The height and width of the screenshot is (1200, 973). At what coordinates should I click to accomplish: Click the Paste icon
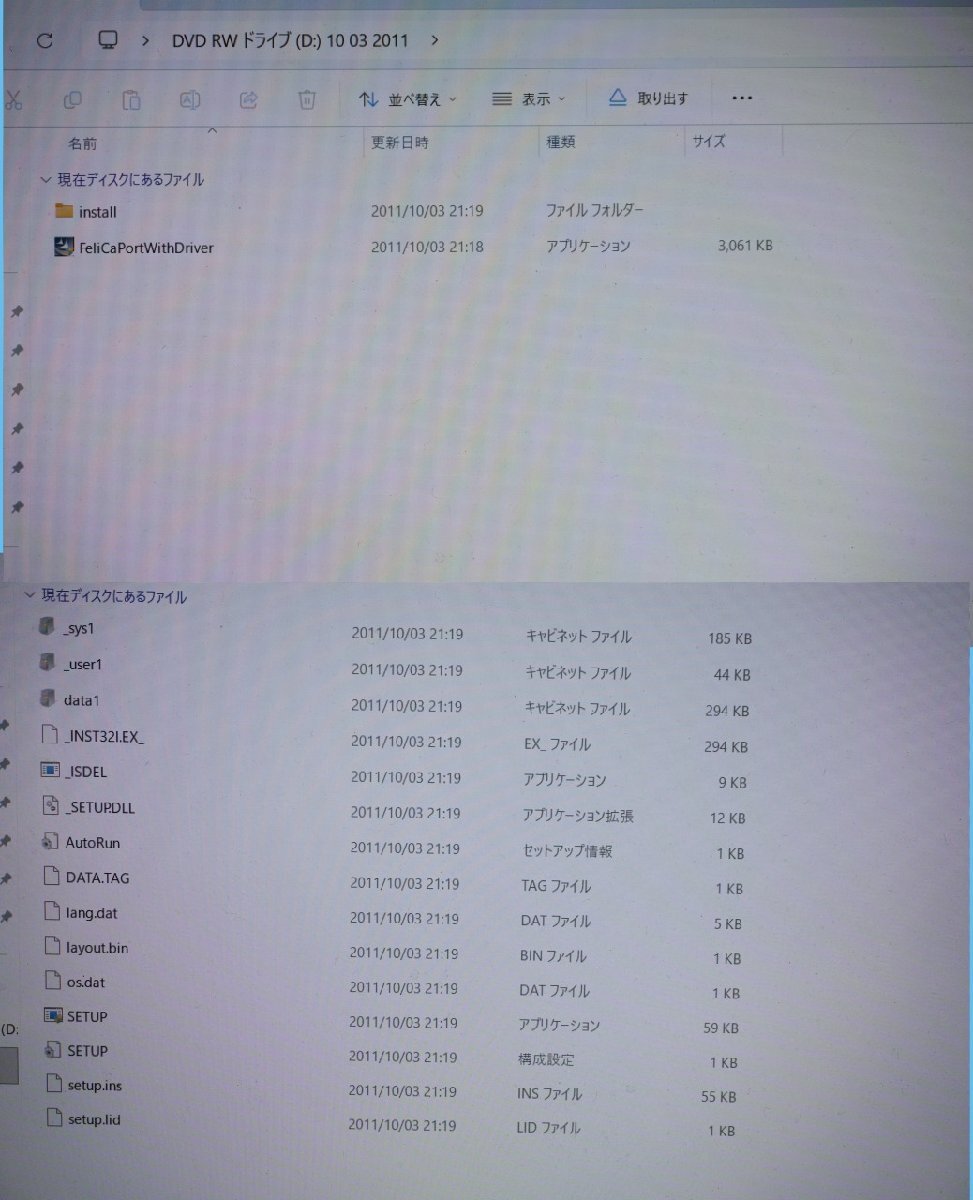(131, 99)
